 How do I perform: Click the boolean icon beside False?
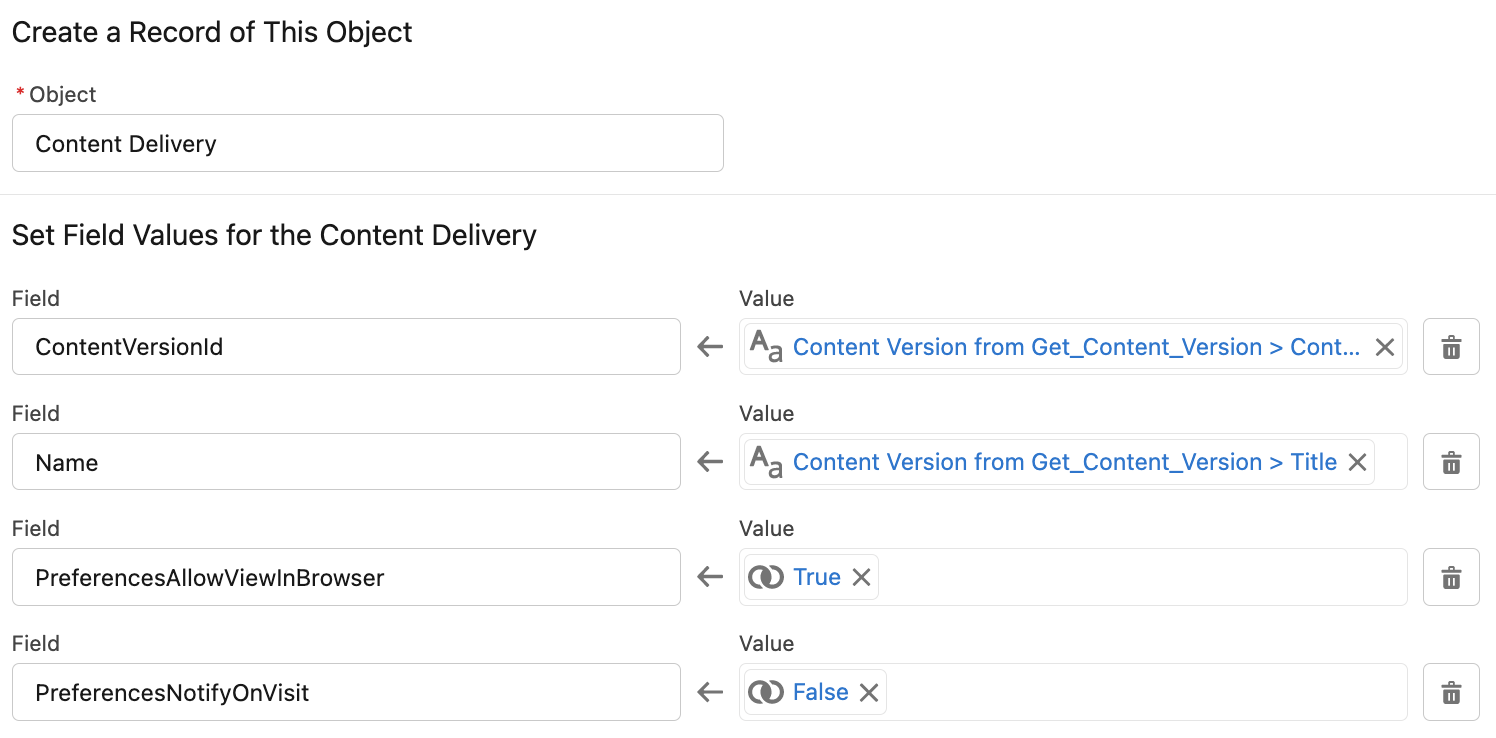click(766, 692)
